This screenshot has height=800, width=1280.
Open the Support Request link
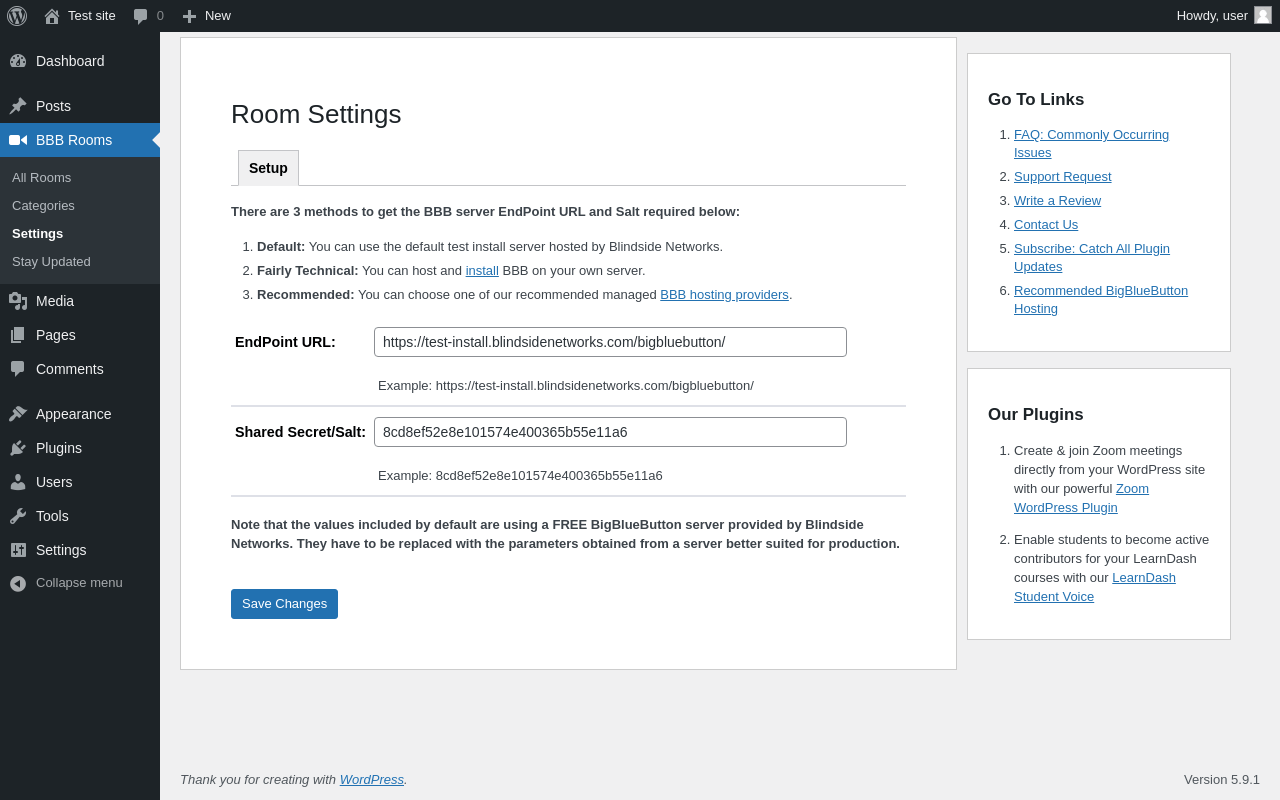(1062, 177)
